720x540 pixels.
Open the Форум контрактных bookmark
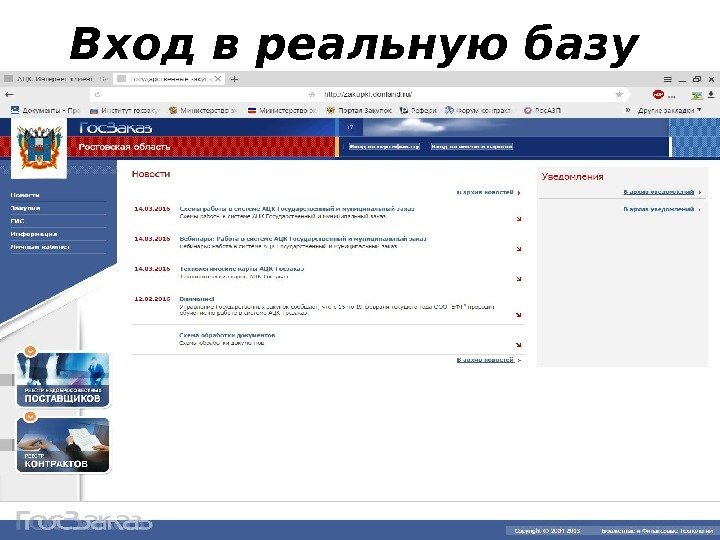coord(478,110)
